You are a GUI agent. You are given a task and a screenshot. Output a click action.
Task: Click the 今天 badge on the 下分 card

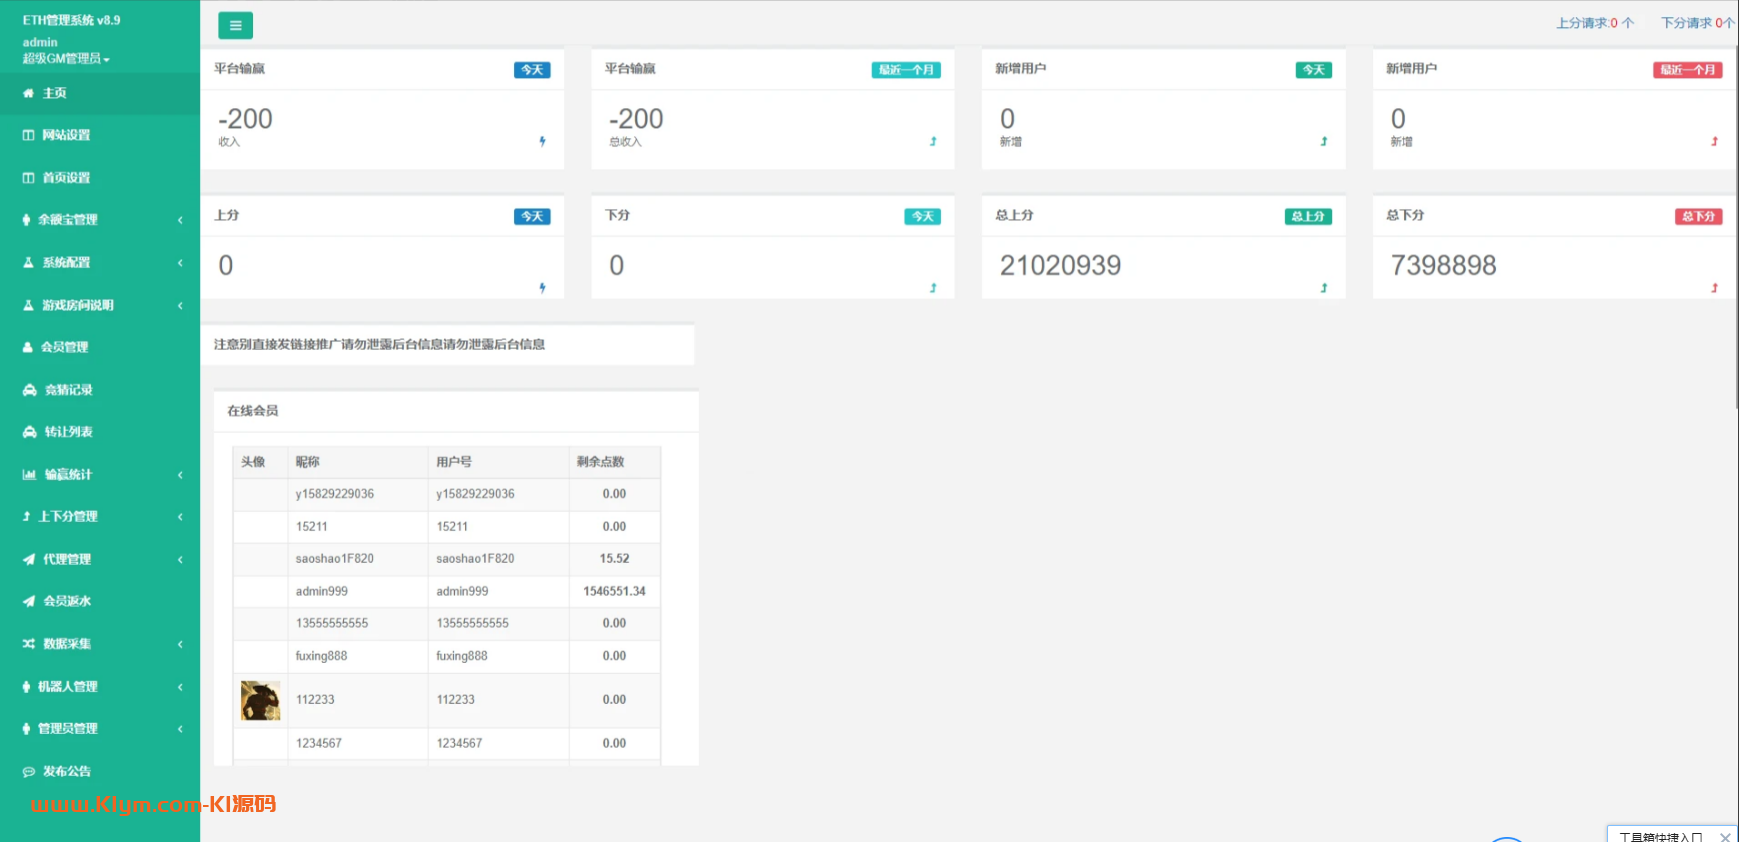923,216
